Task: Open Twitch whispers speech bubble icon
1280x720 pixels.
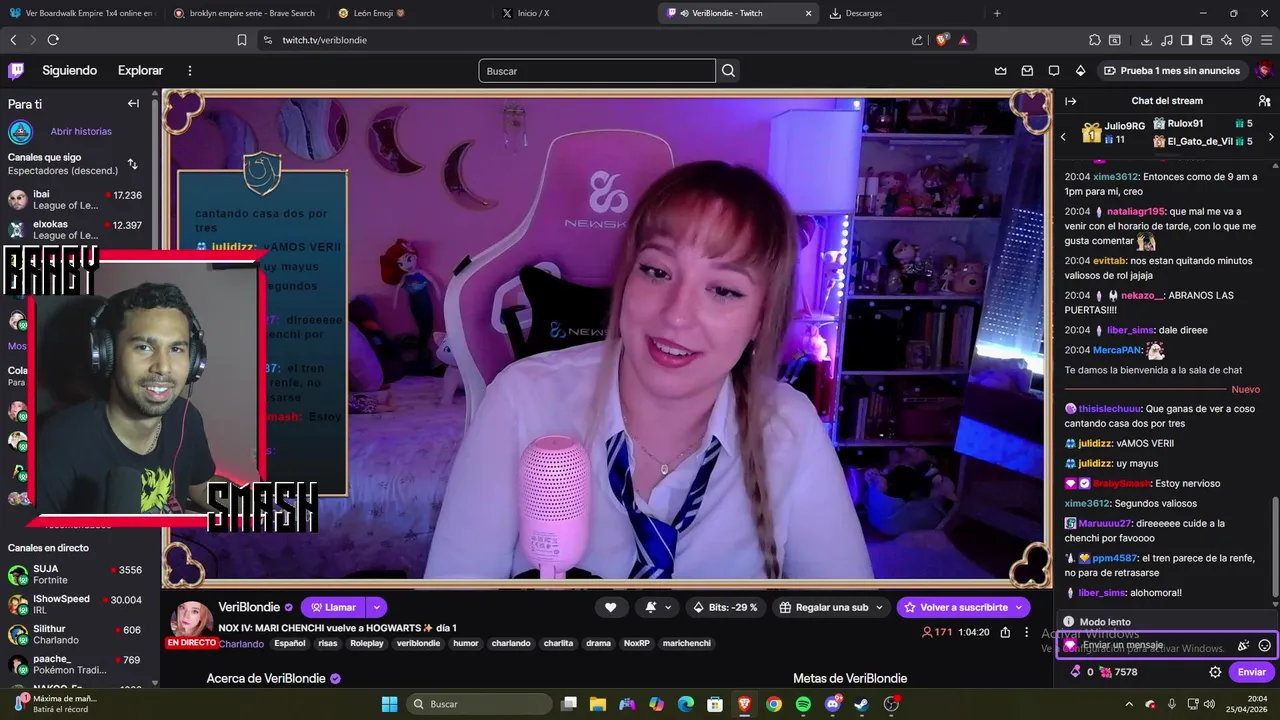Action: coord(1054,71)
